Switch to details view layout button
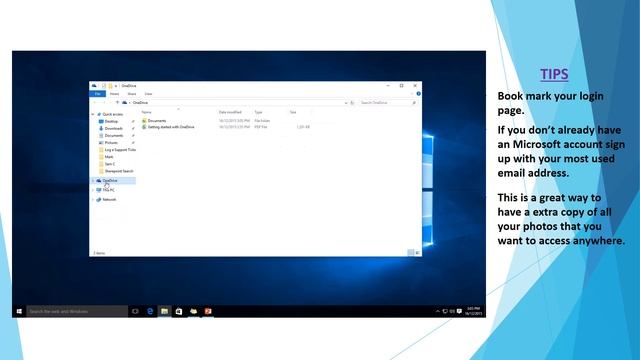This screenshot has height=360, width=640. 411,253
